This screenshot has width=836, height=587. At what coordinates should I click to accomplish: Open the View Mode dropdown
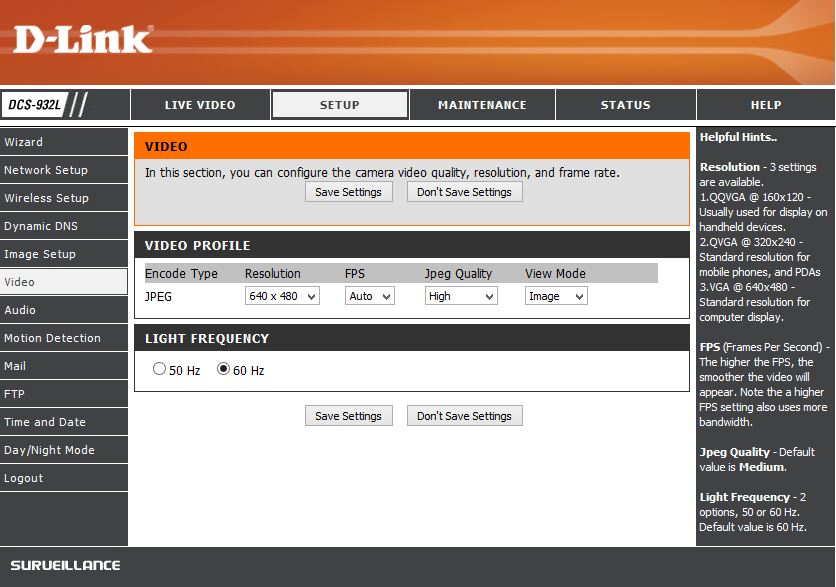[x=556, y=295]
